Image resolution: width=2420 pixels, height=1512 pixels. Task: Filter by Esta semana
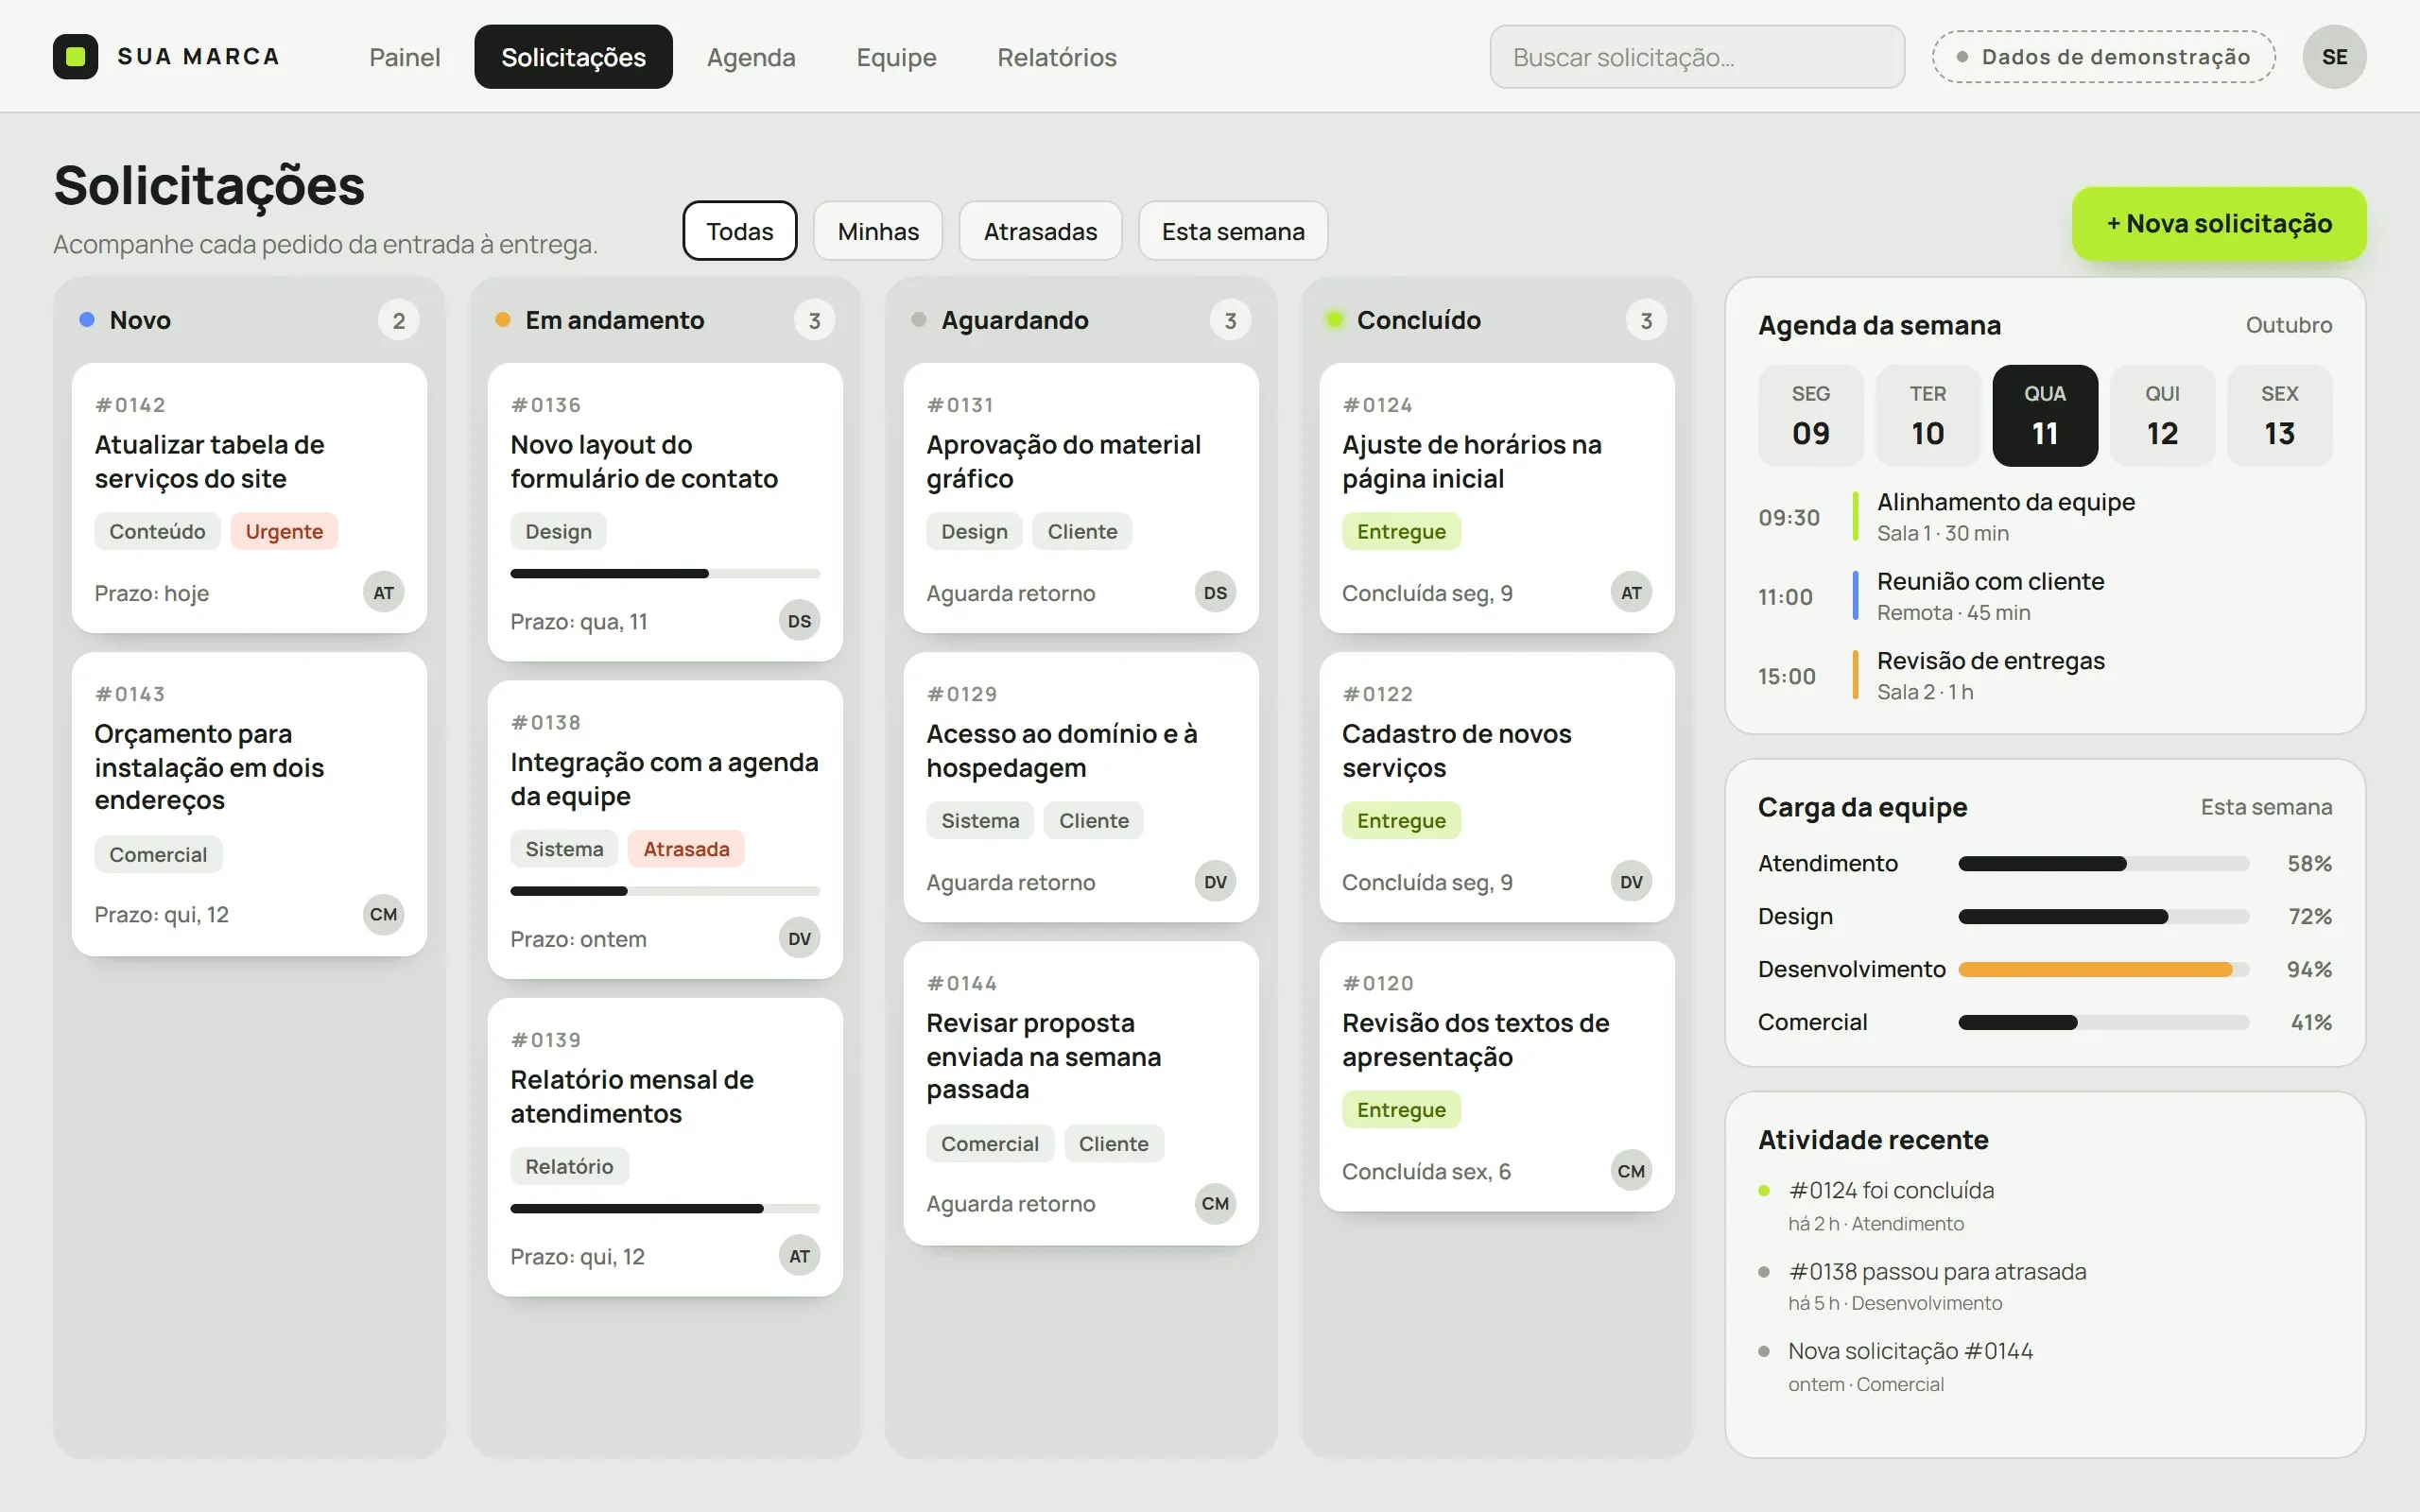tap(1233, 231)
